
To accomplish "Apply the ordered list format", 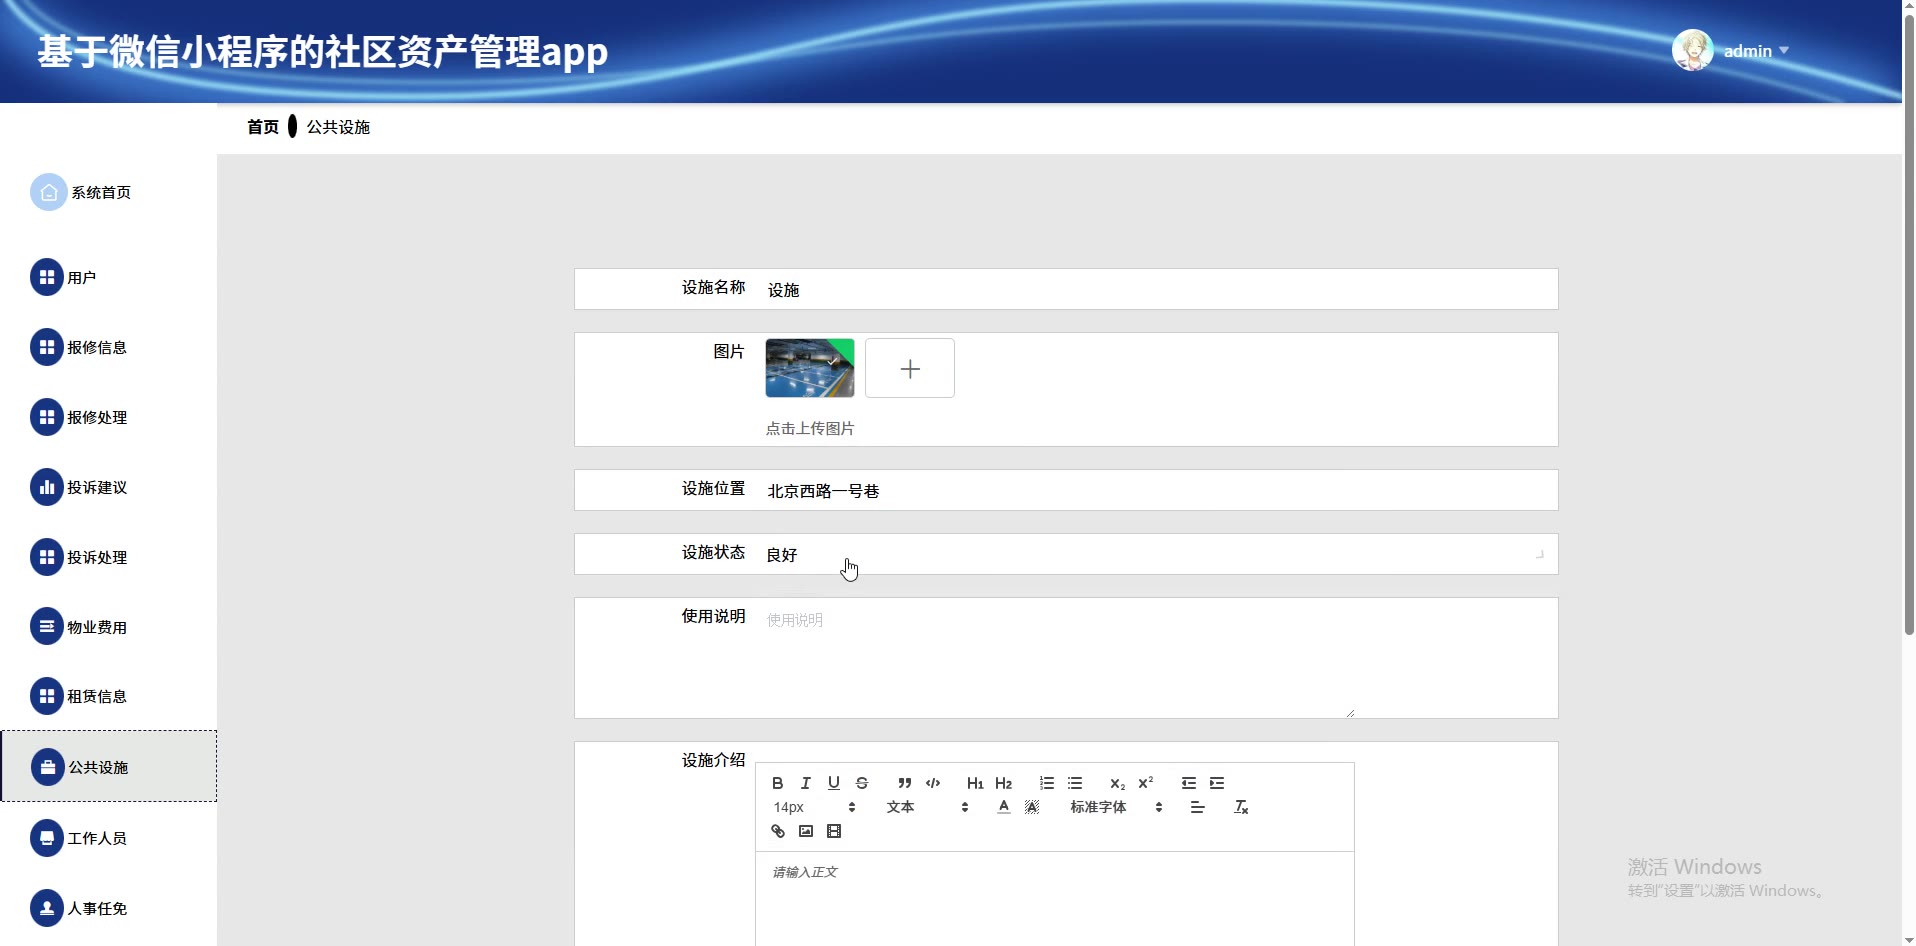I will (1046, 783).
